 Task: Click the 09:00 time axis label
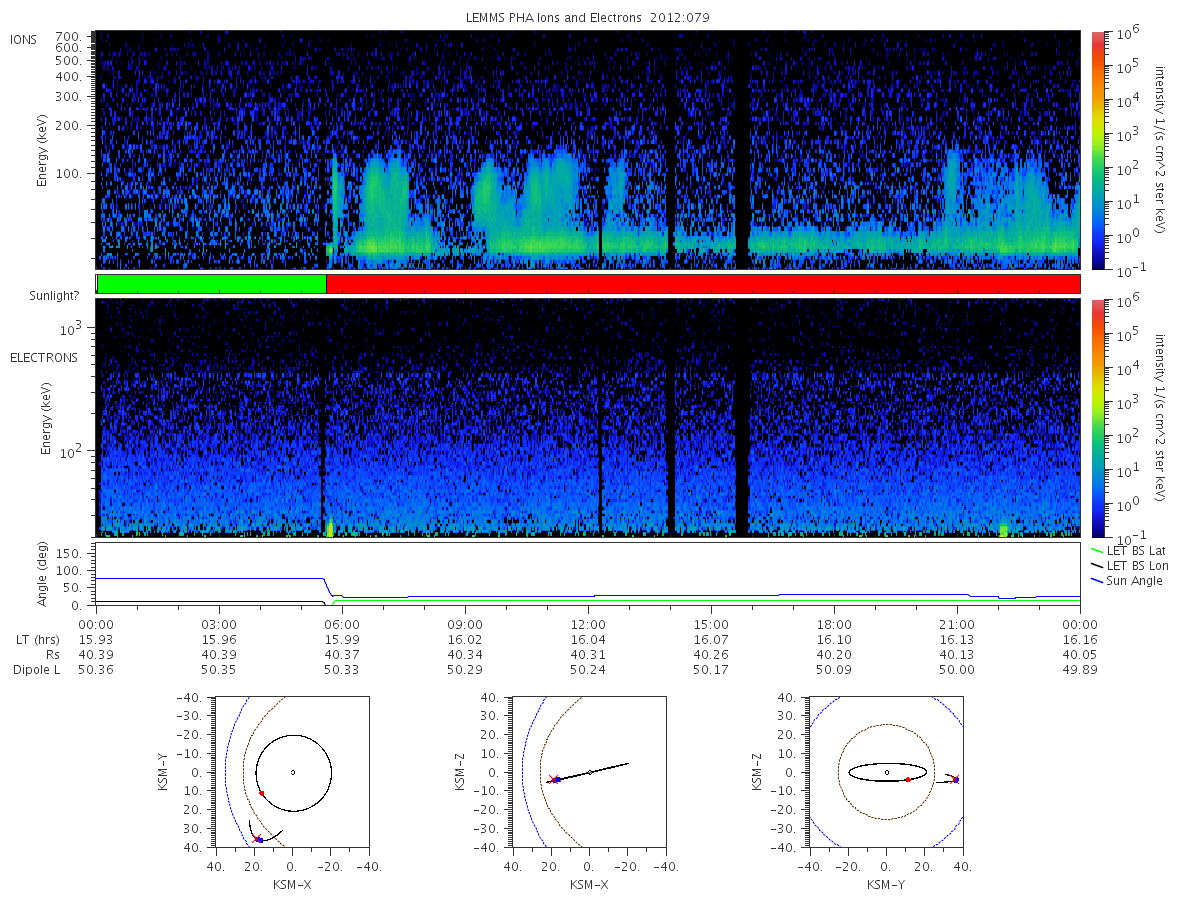coord(465,624)
